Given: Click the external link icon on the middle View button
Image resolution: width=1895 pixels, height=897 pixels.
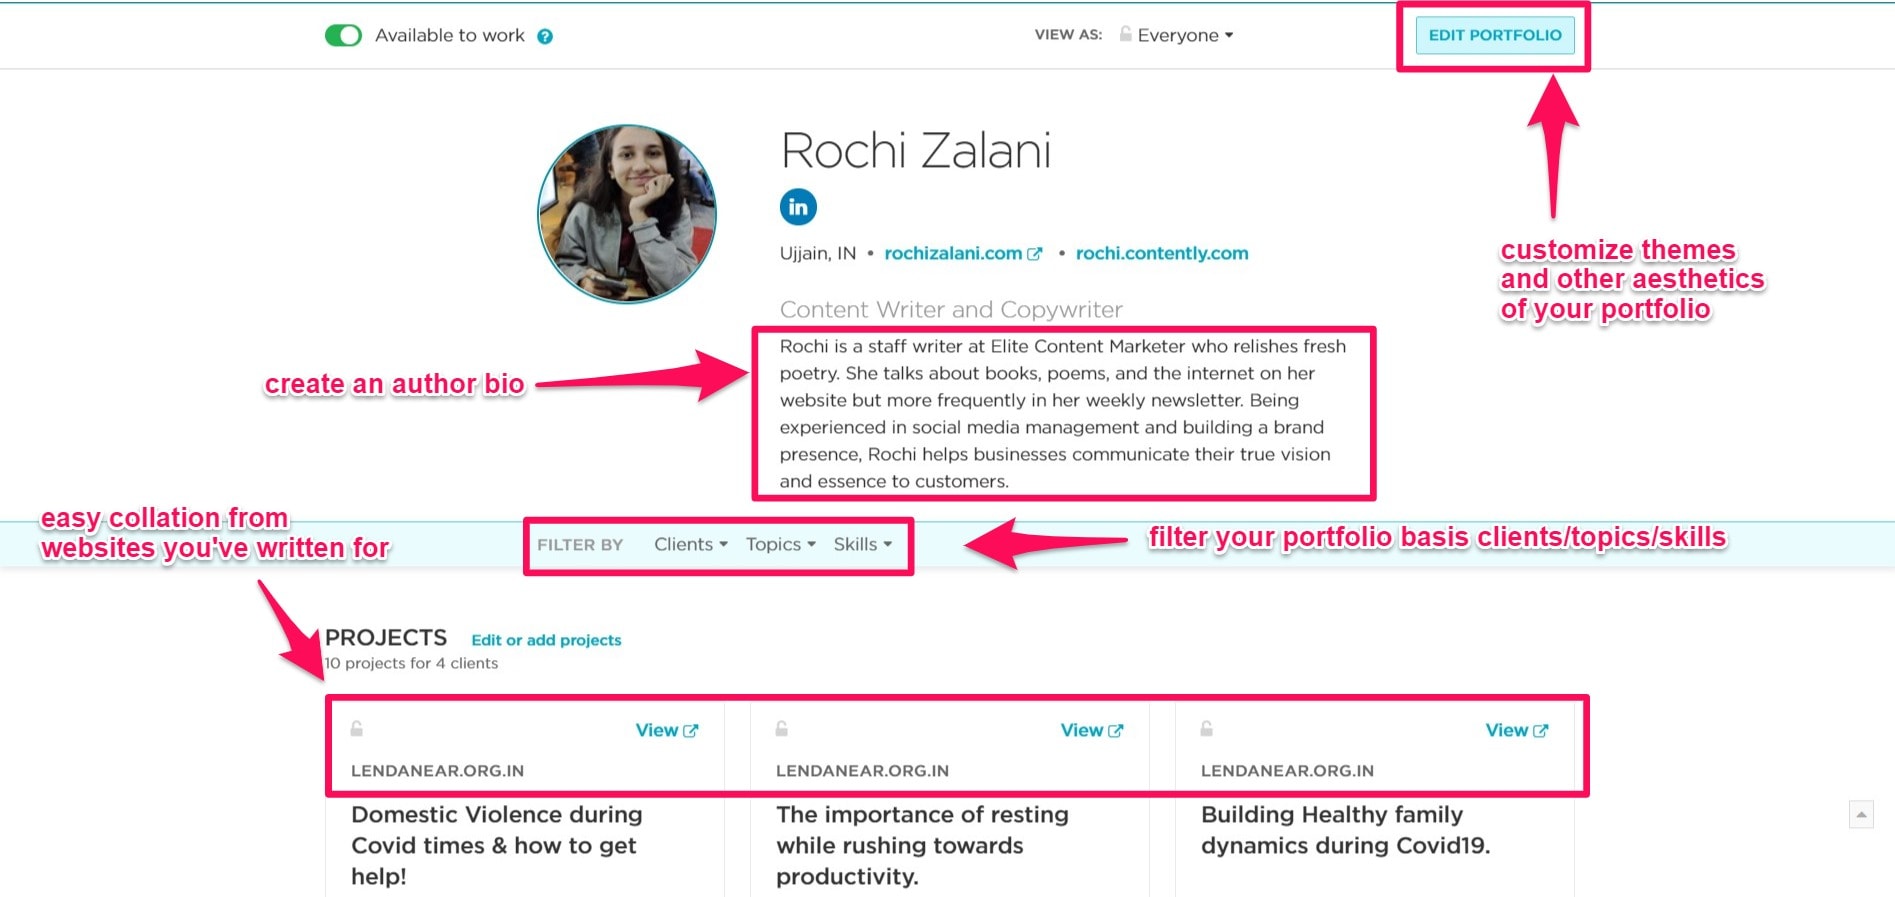Looking at the screenshot, I should pos(1115,730).
